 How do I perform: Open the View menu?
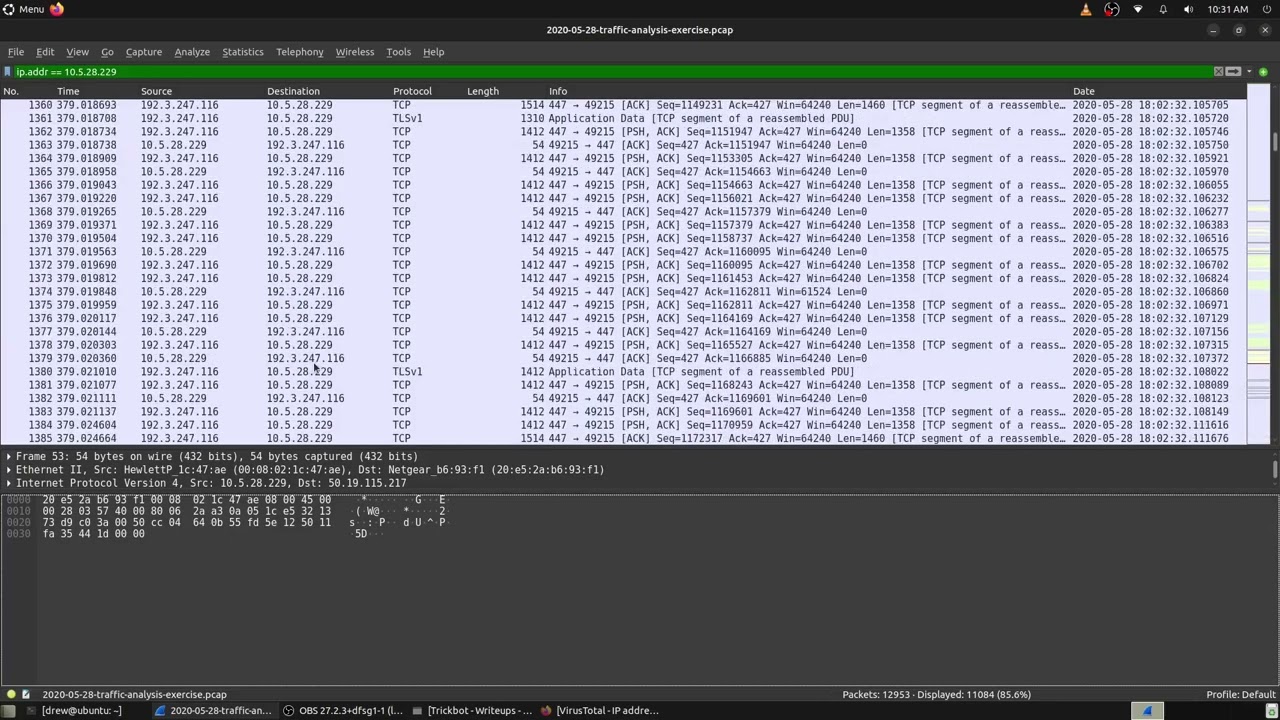[77, 52]
